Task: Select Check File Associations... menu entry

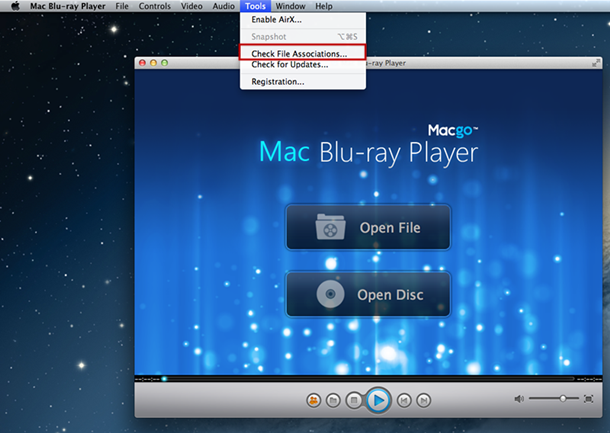Action: pyautogui.click(x=303, y=53)
